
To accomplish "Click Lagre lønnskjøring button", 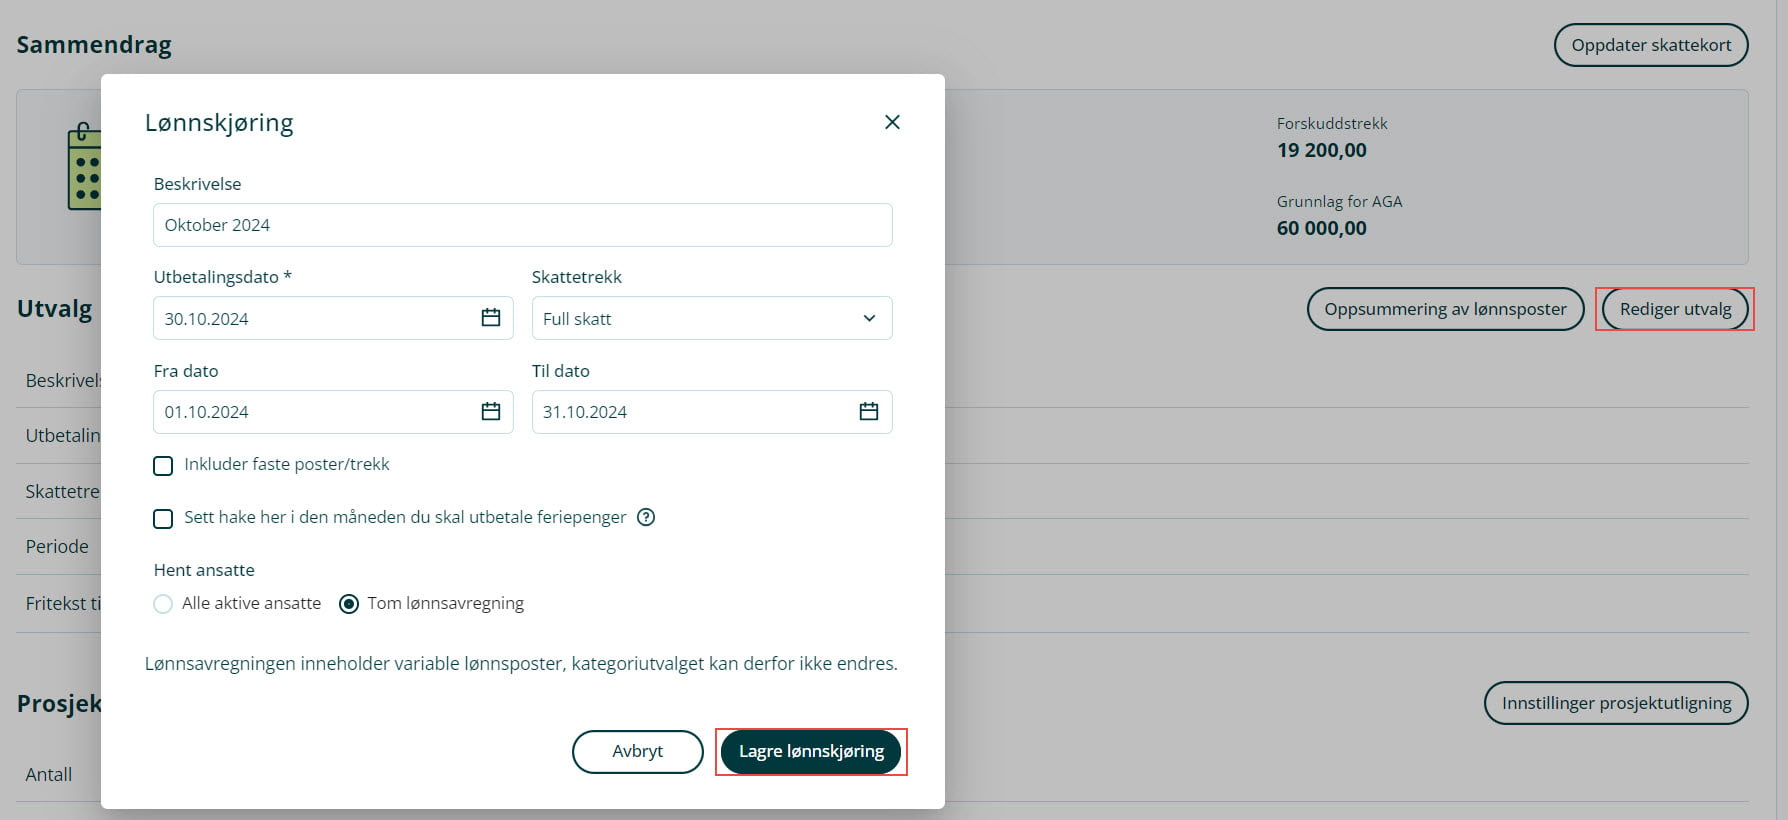I will pyautogui.click(x=811, y=752).
